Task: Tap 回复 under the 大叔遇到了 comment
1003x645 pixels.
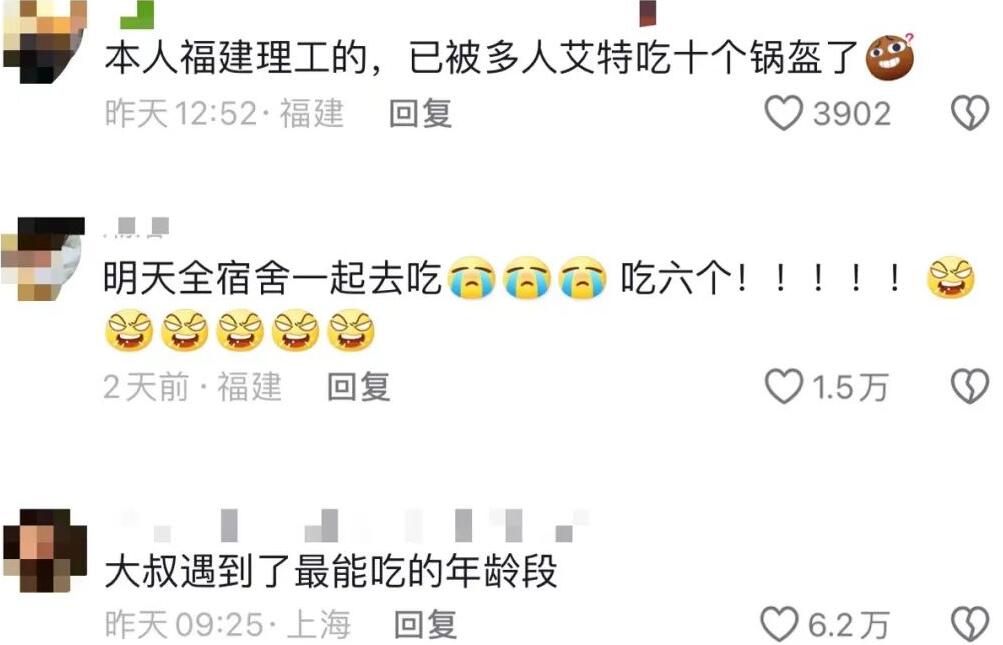Action: [425, 625]
